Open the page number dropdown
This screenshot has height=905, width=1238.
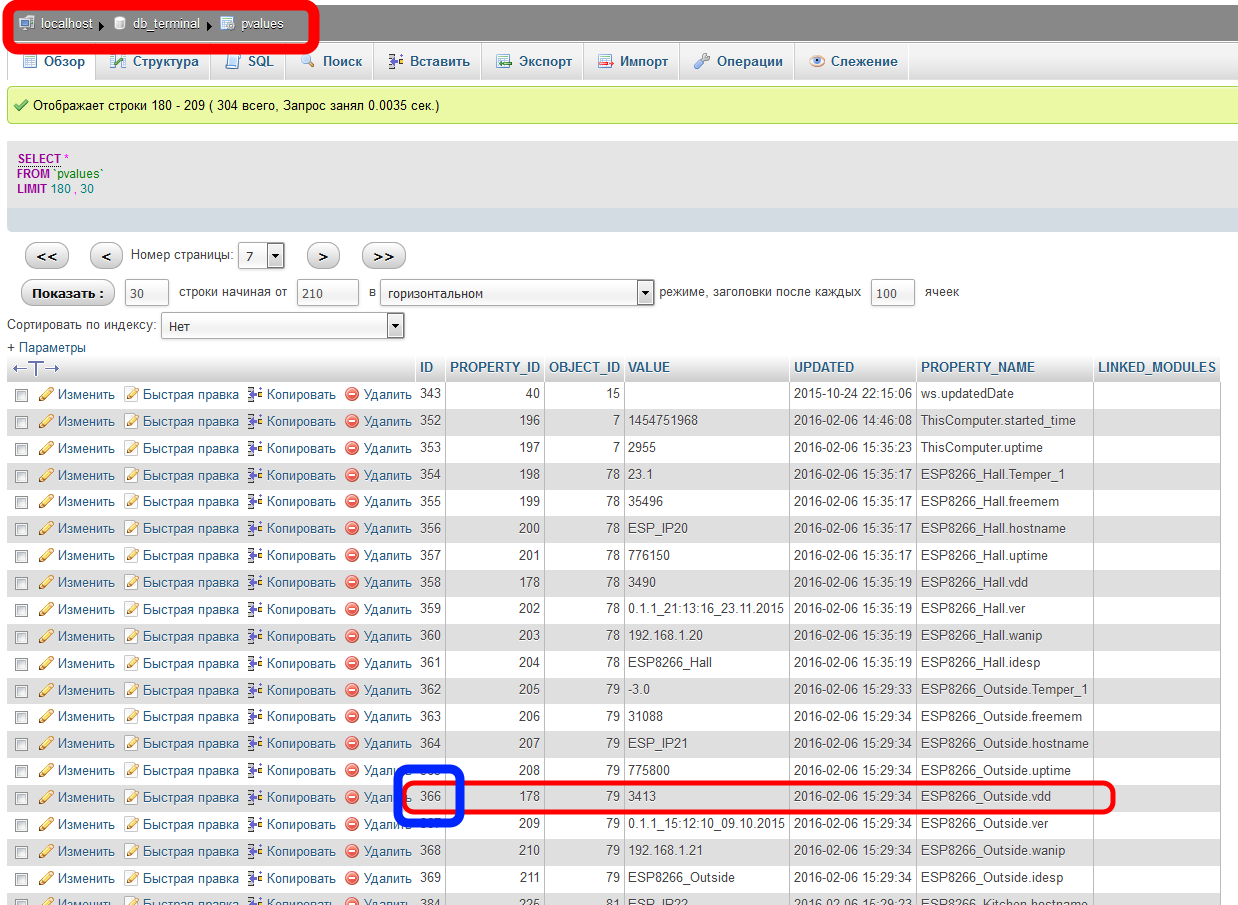pyautogui.click(x=262, y=256)
